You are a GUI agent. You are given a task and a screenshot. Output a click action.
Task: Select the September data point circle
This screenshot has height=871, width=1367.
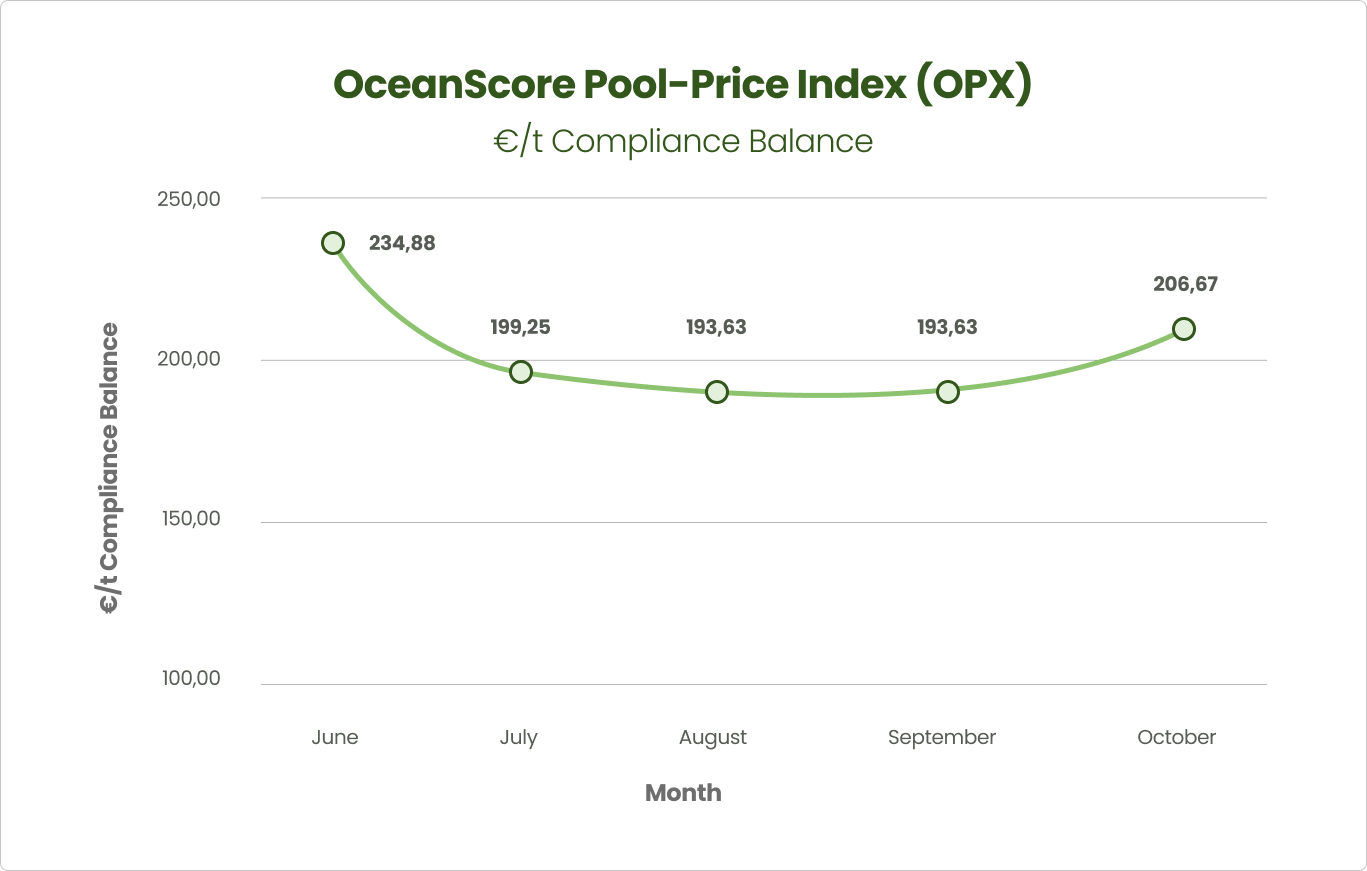pos(947,392)
